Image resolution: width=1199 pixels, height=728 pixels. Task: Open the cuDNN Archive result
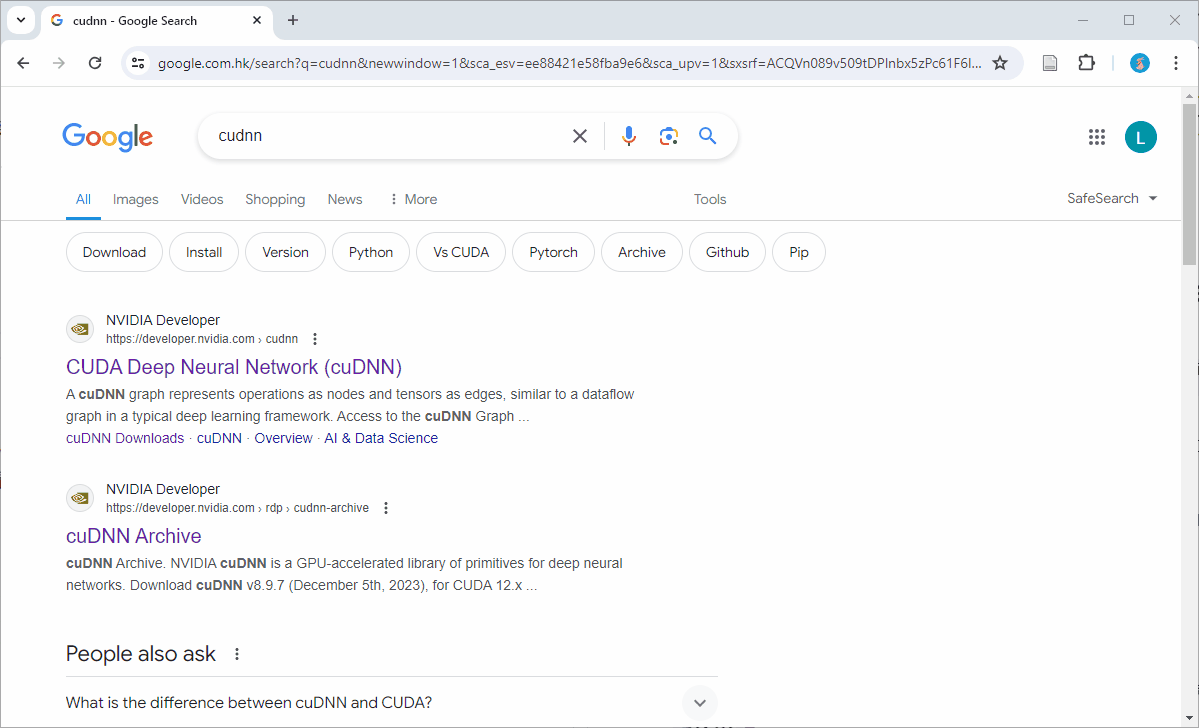(134, 536)
